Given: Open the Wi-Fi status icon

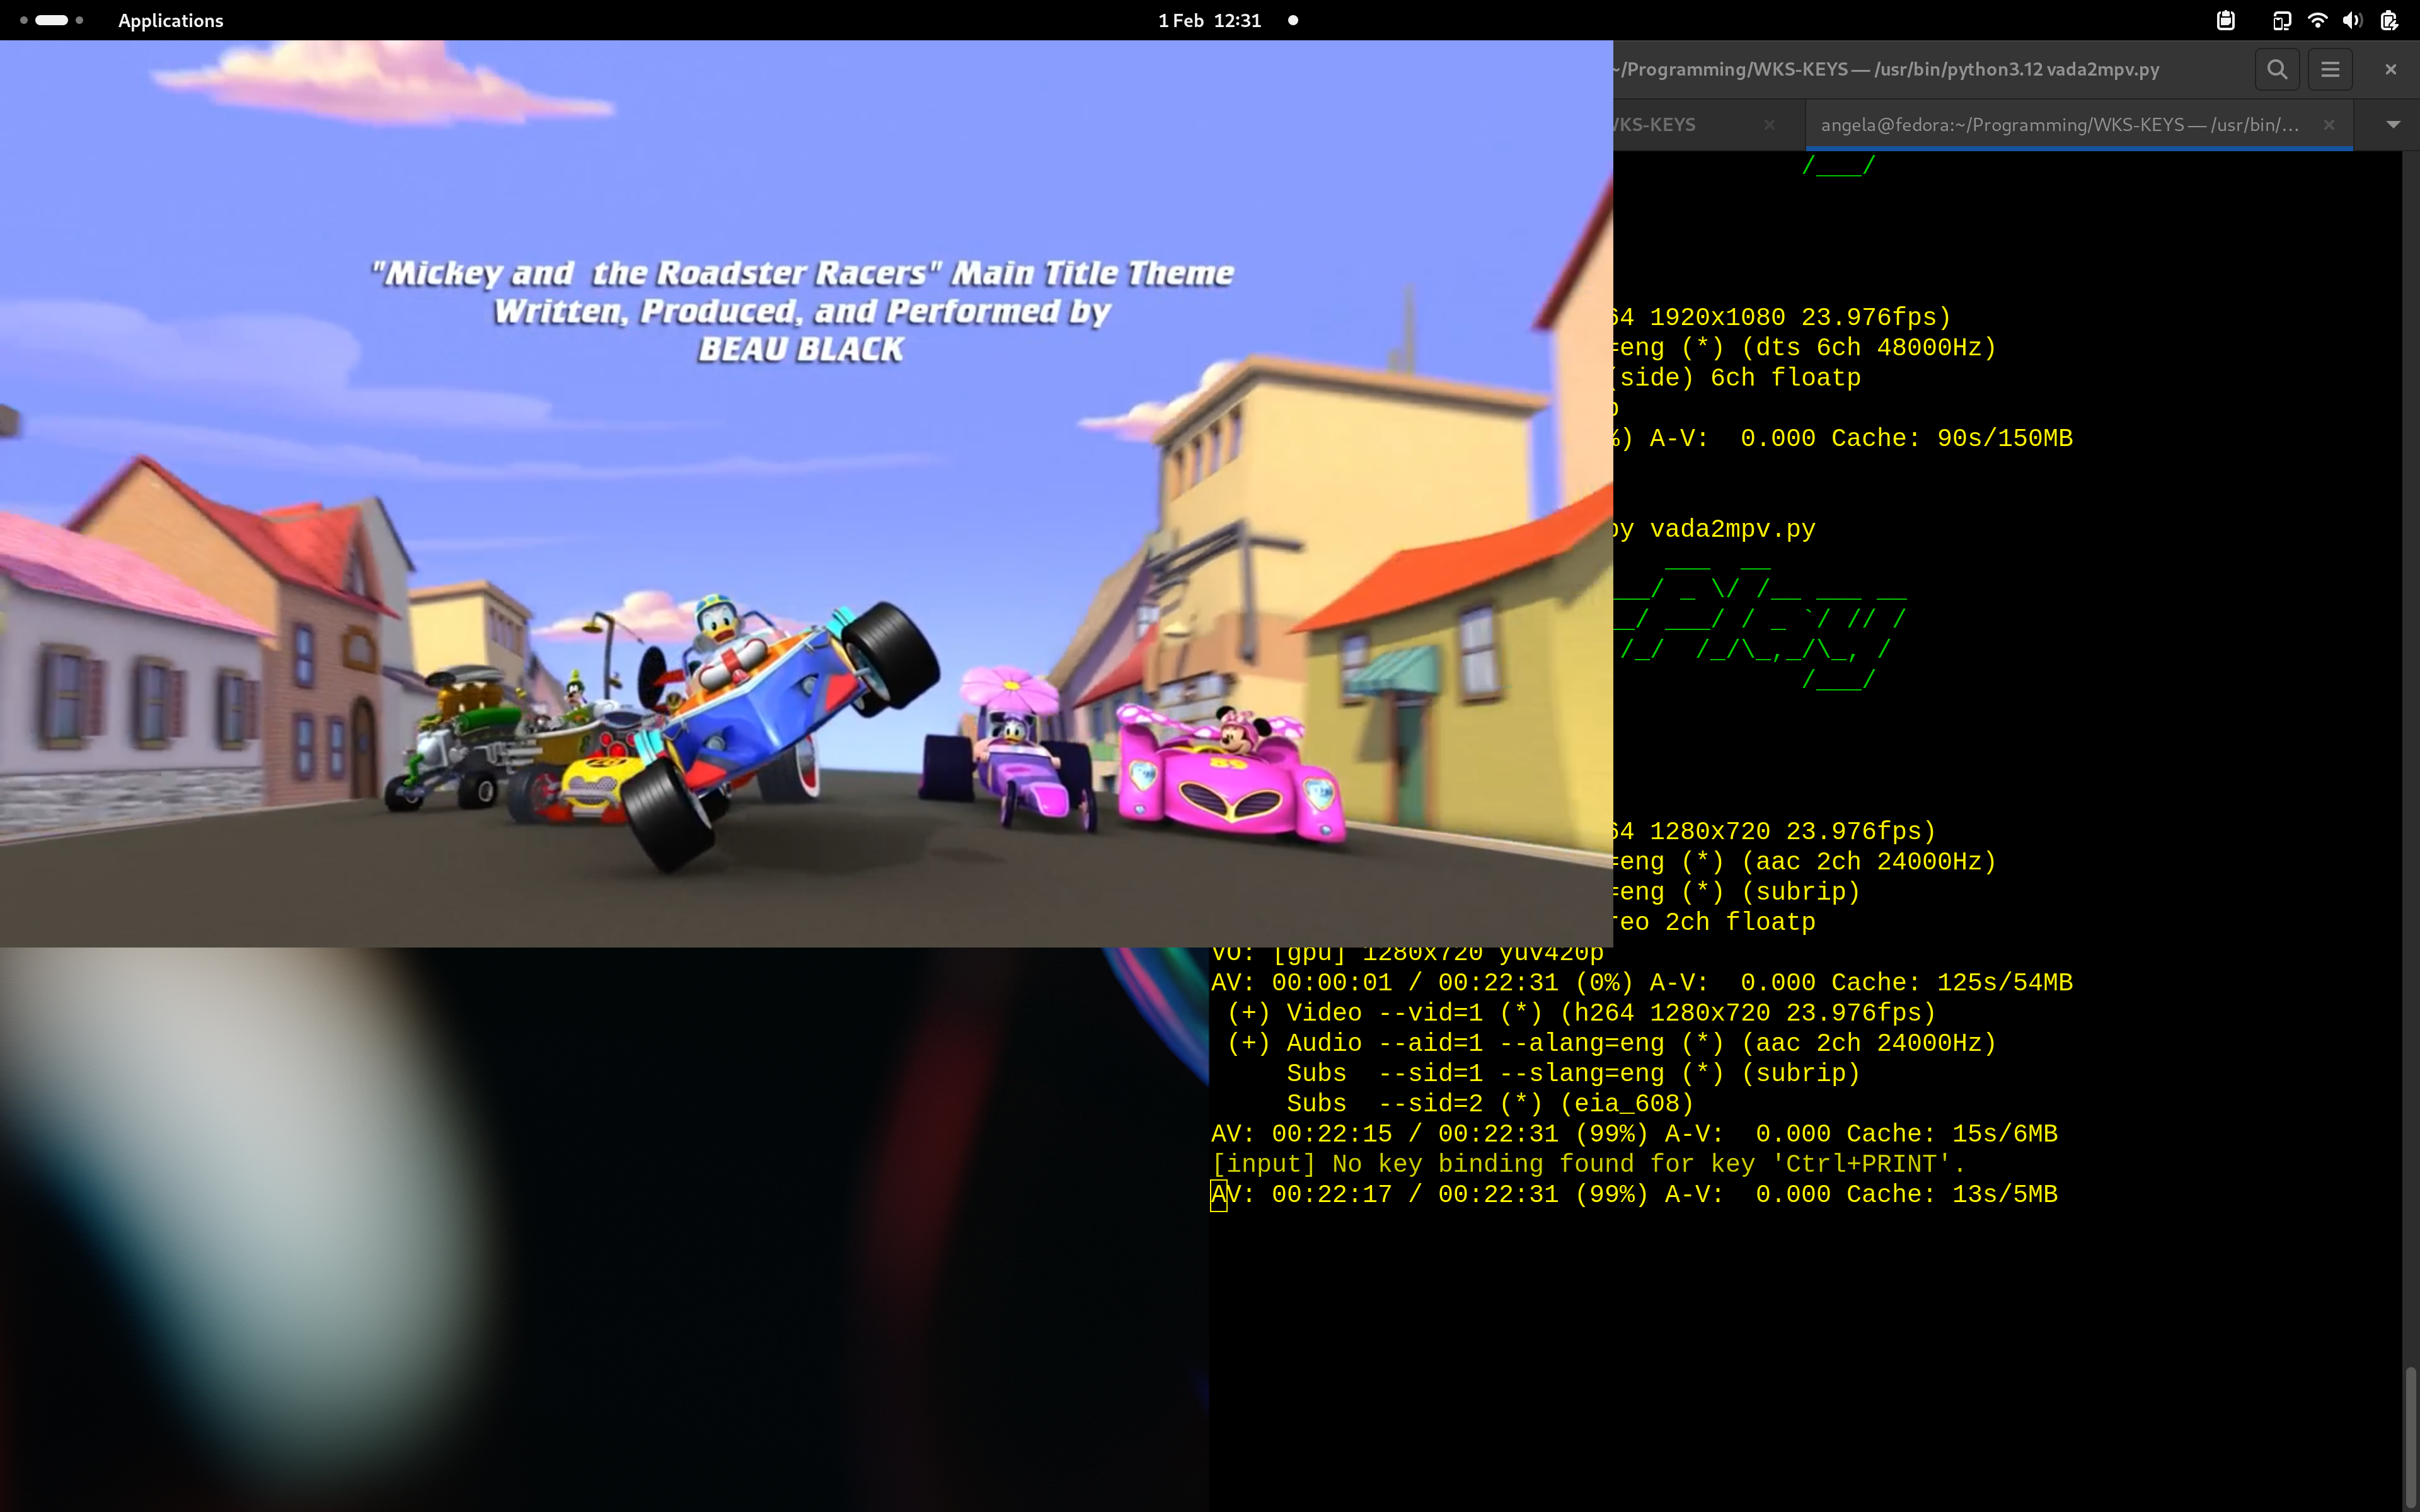Looking at the screenshot, I should pos(2317,20).
